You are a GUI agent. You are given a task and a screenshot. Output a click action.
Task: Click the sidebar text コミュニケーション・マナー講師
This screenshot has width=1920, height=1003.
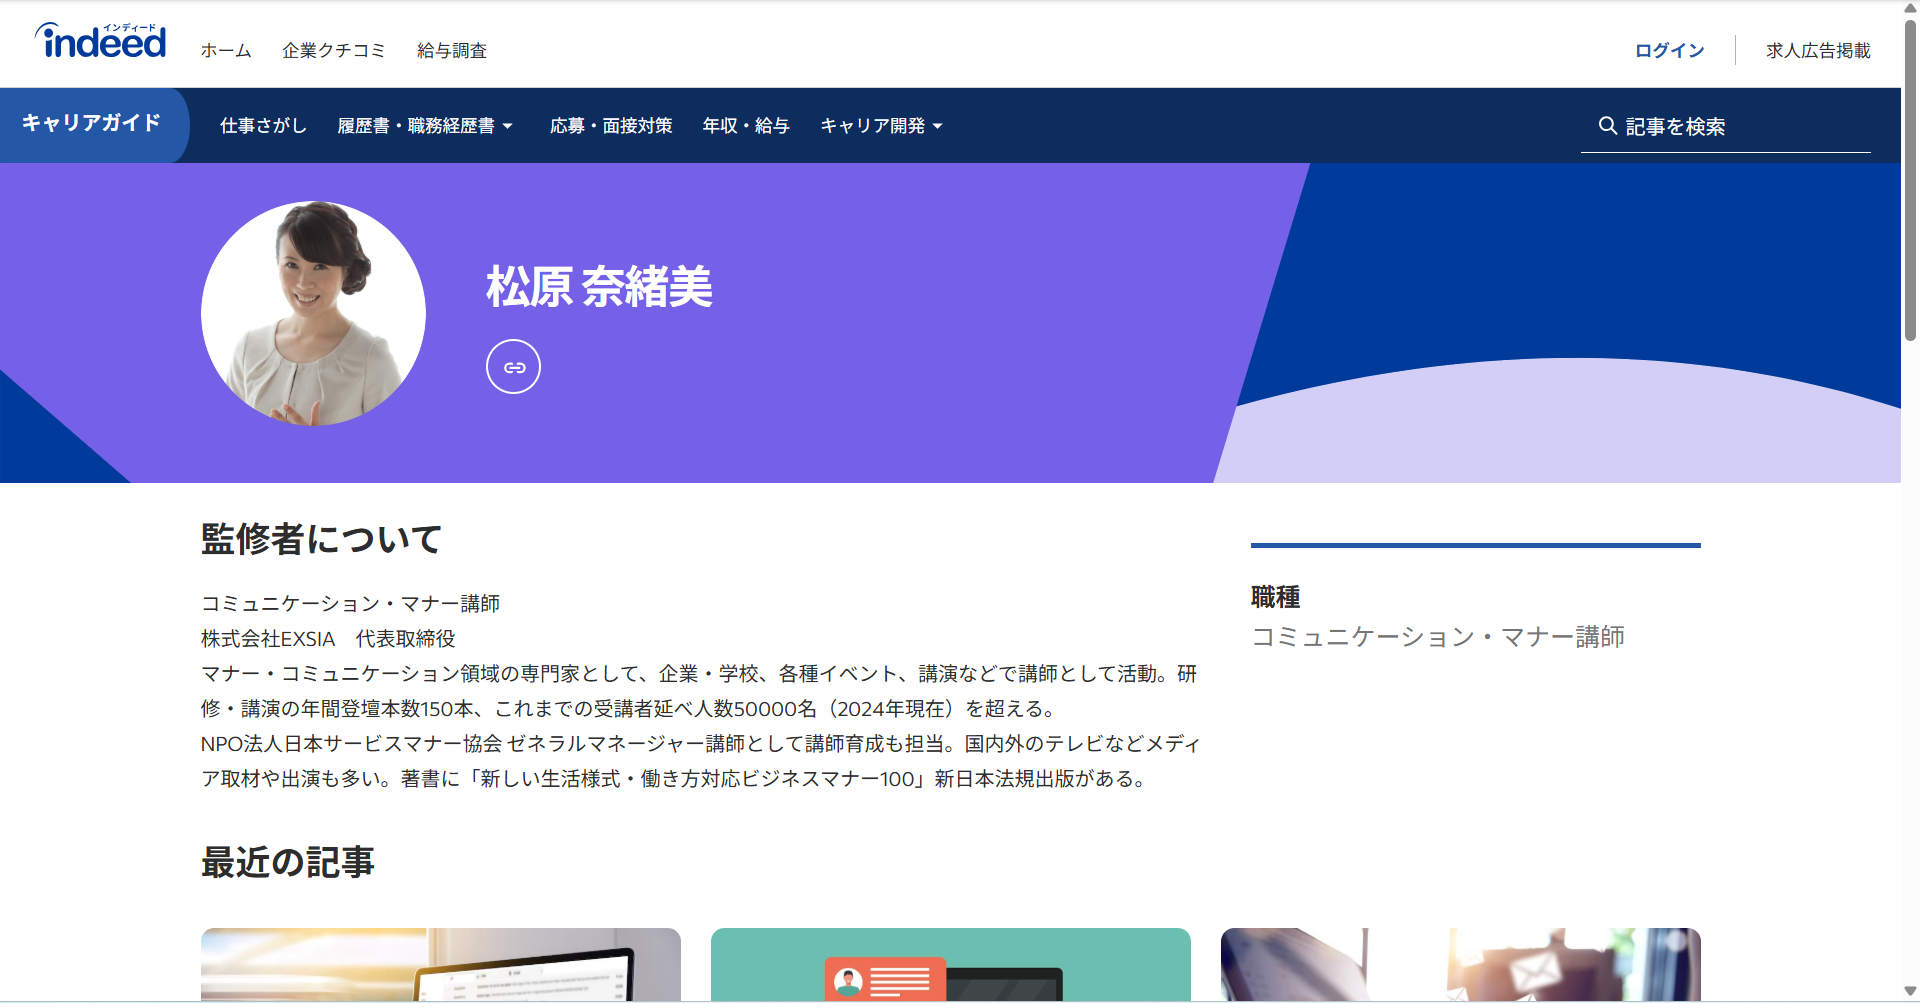(1438, 637)
